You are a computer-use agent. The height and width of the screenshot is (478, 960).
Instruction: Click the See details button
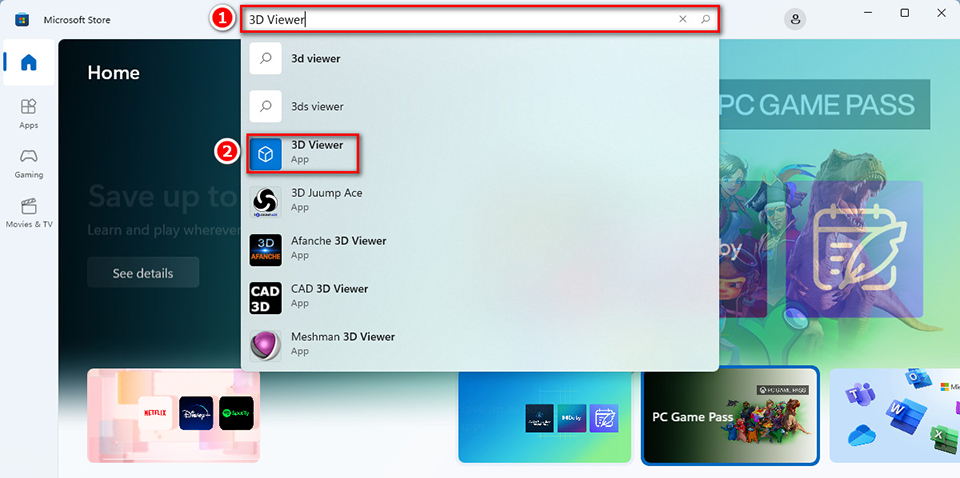point(143,272)
